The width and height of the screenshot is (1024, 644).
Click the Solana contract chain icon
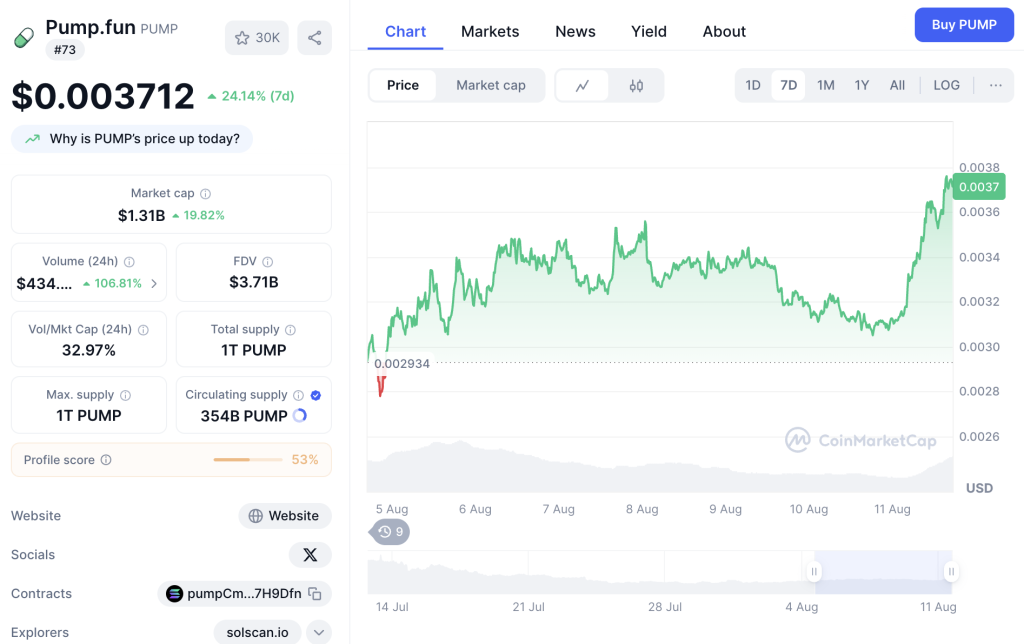pos(174,594)
